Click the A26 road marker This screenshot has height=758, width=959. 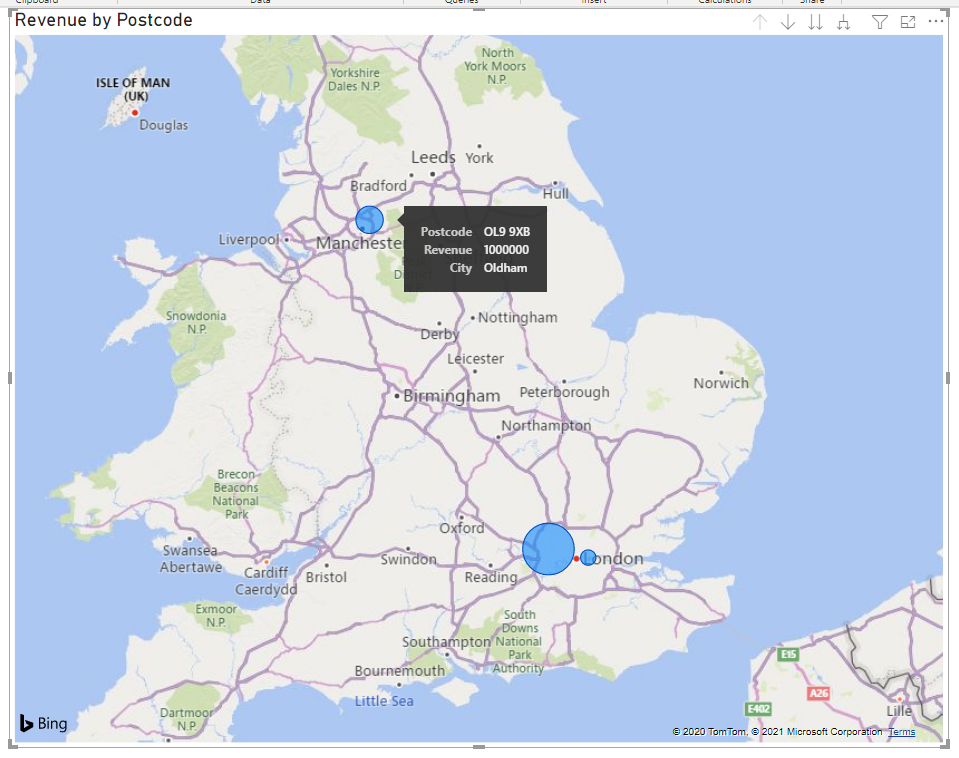pyautogui.click(x=818, y=693)
